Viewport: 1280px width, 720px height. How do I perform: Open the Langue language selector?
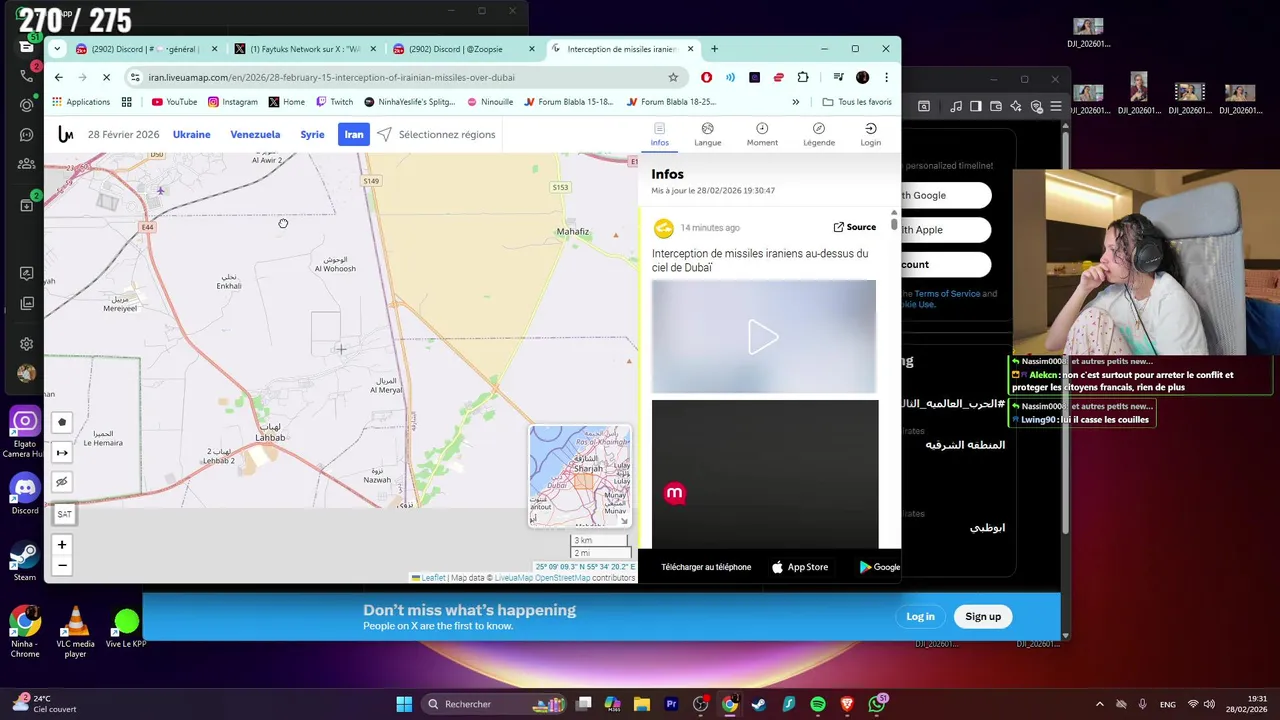[707, 134]
